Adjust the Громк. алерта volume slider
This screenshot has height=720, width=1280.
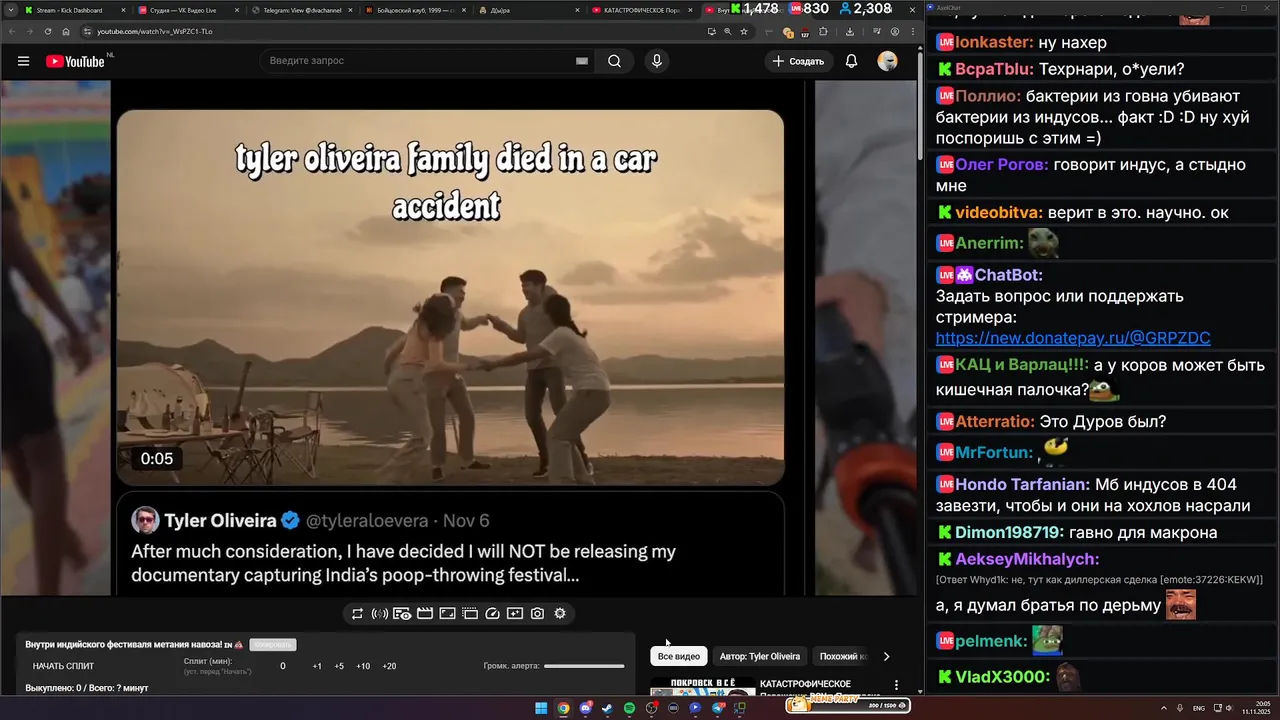pos(584,666)
